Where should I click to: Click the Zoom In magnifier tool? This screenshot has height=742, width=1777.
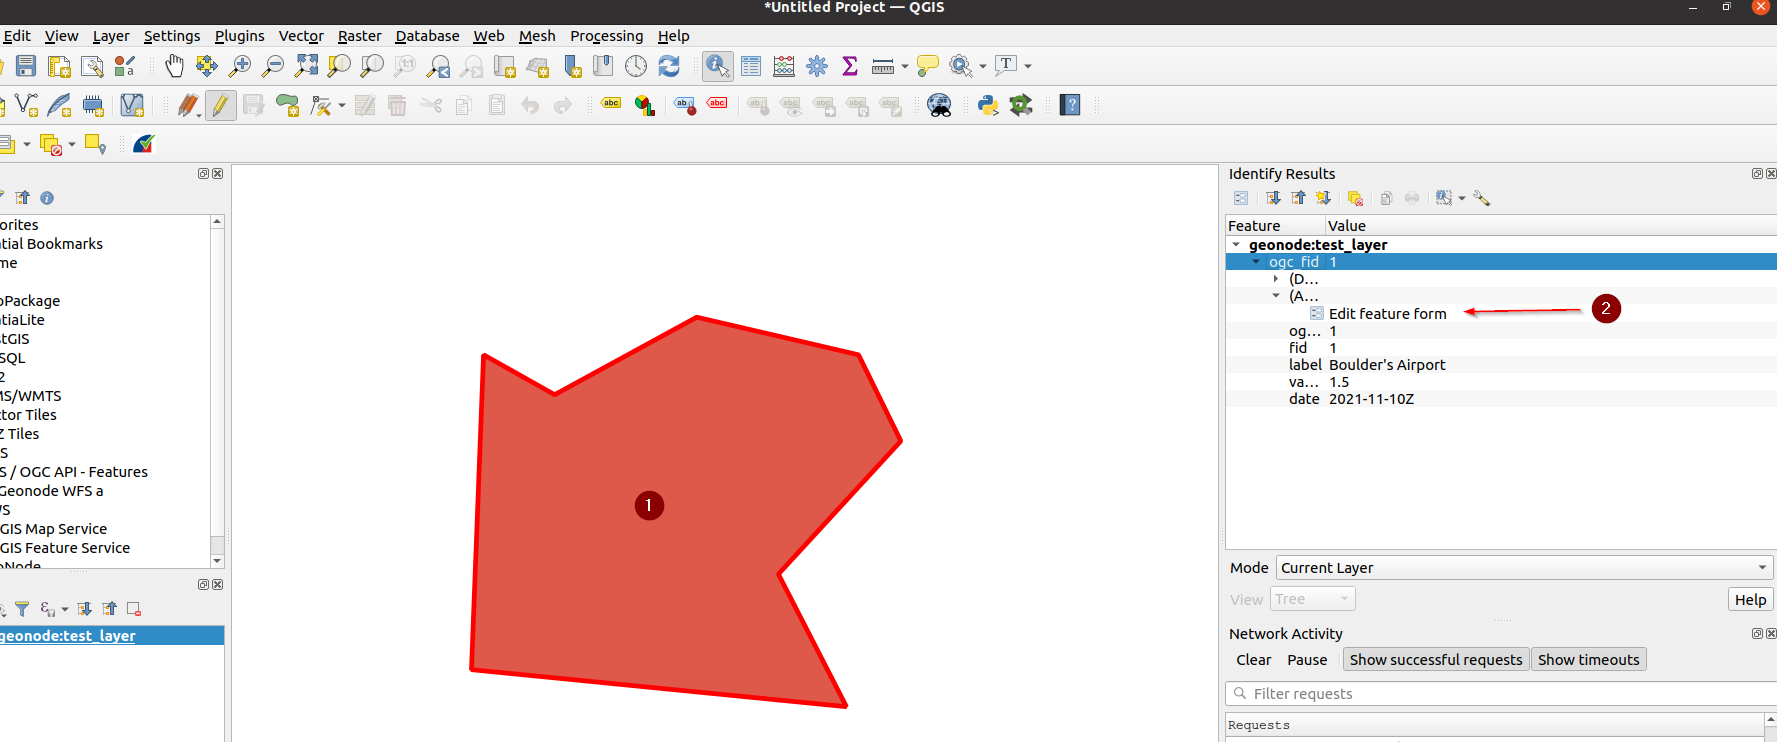coord(240,66)
